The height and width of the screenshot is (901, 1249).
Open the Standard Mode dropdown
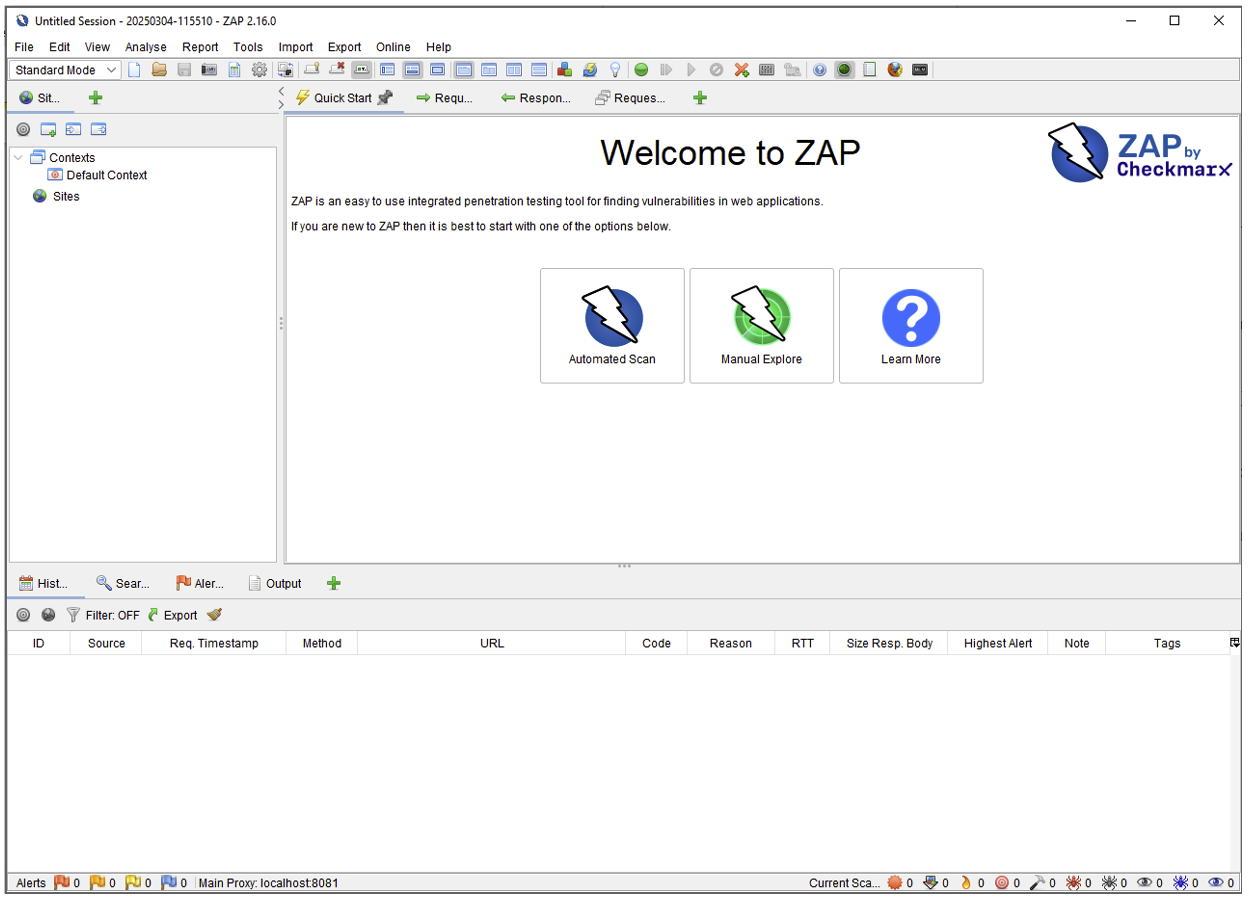pyautogui.click(x=66, y=70)
